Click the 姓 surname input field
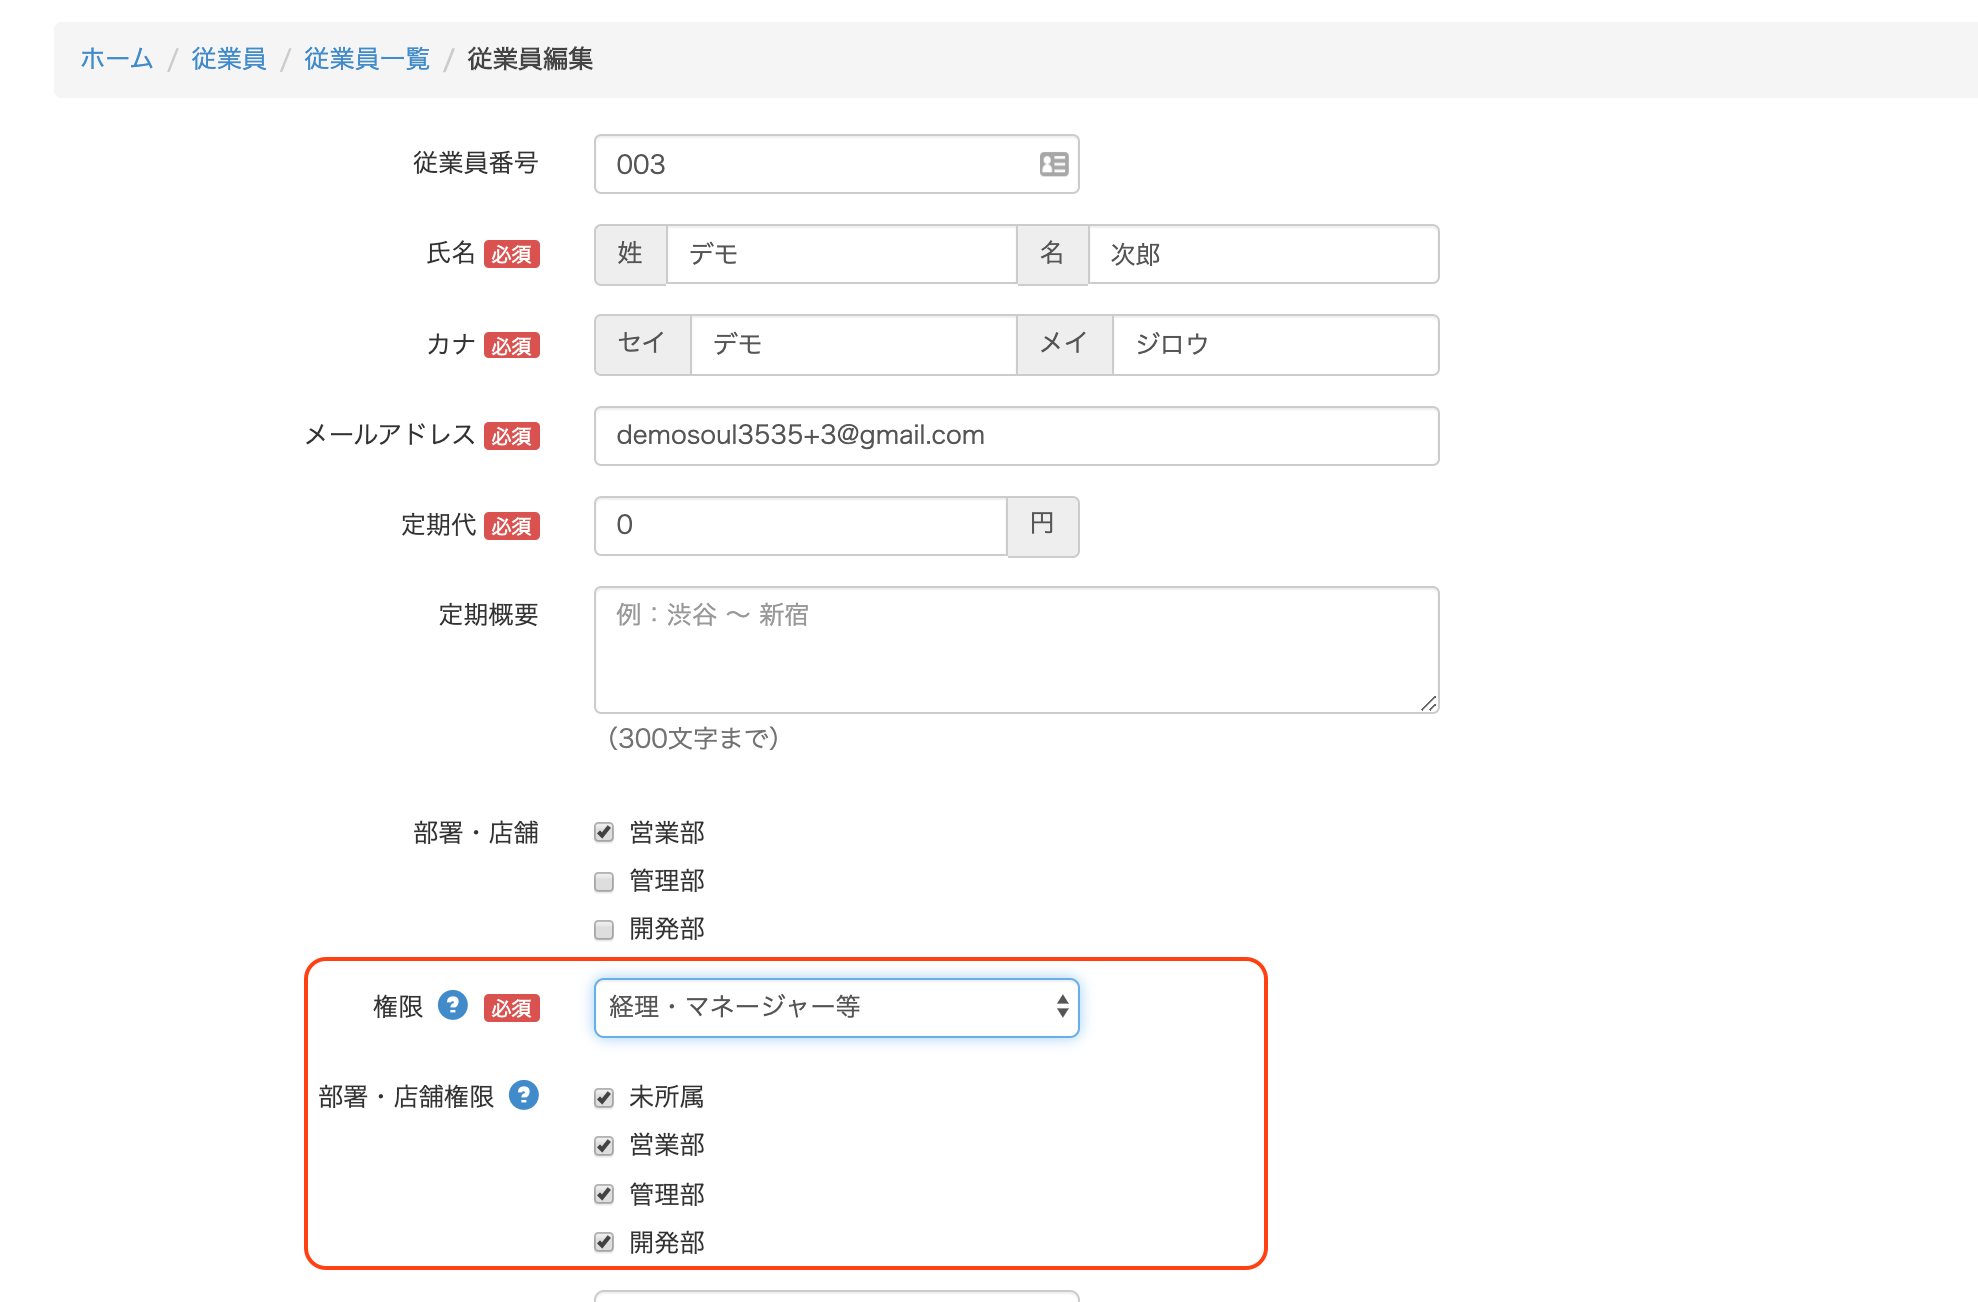 840,254
